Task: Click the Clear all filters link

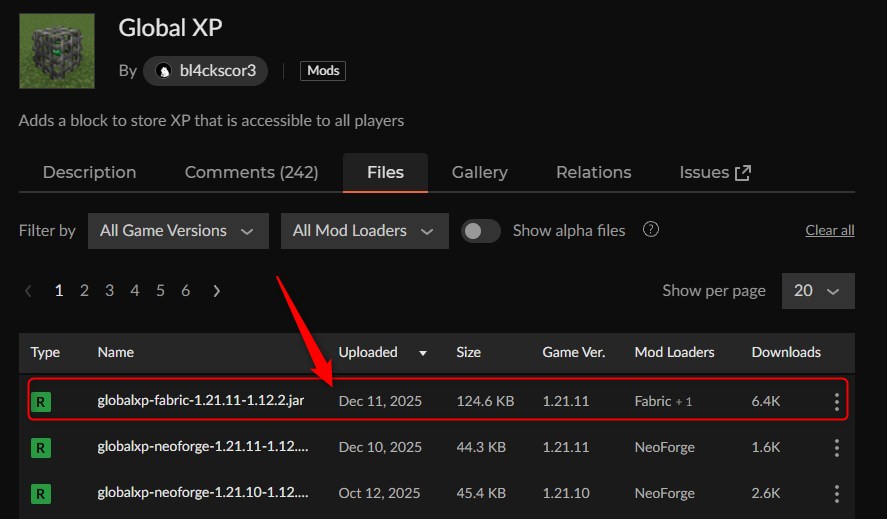Action: (x=830, y=230)
